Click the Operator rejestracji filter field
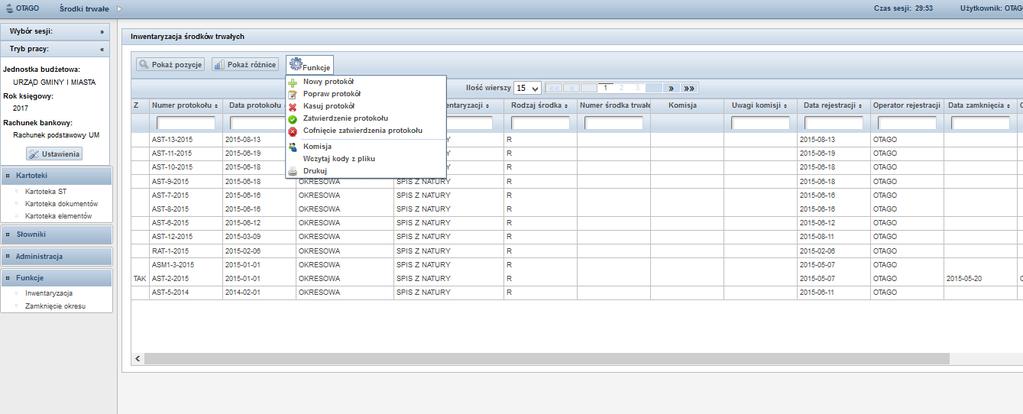 coord(907,123)
